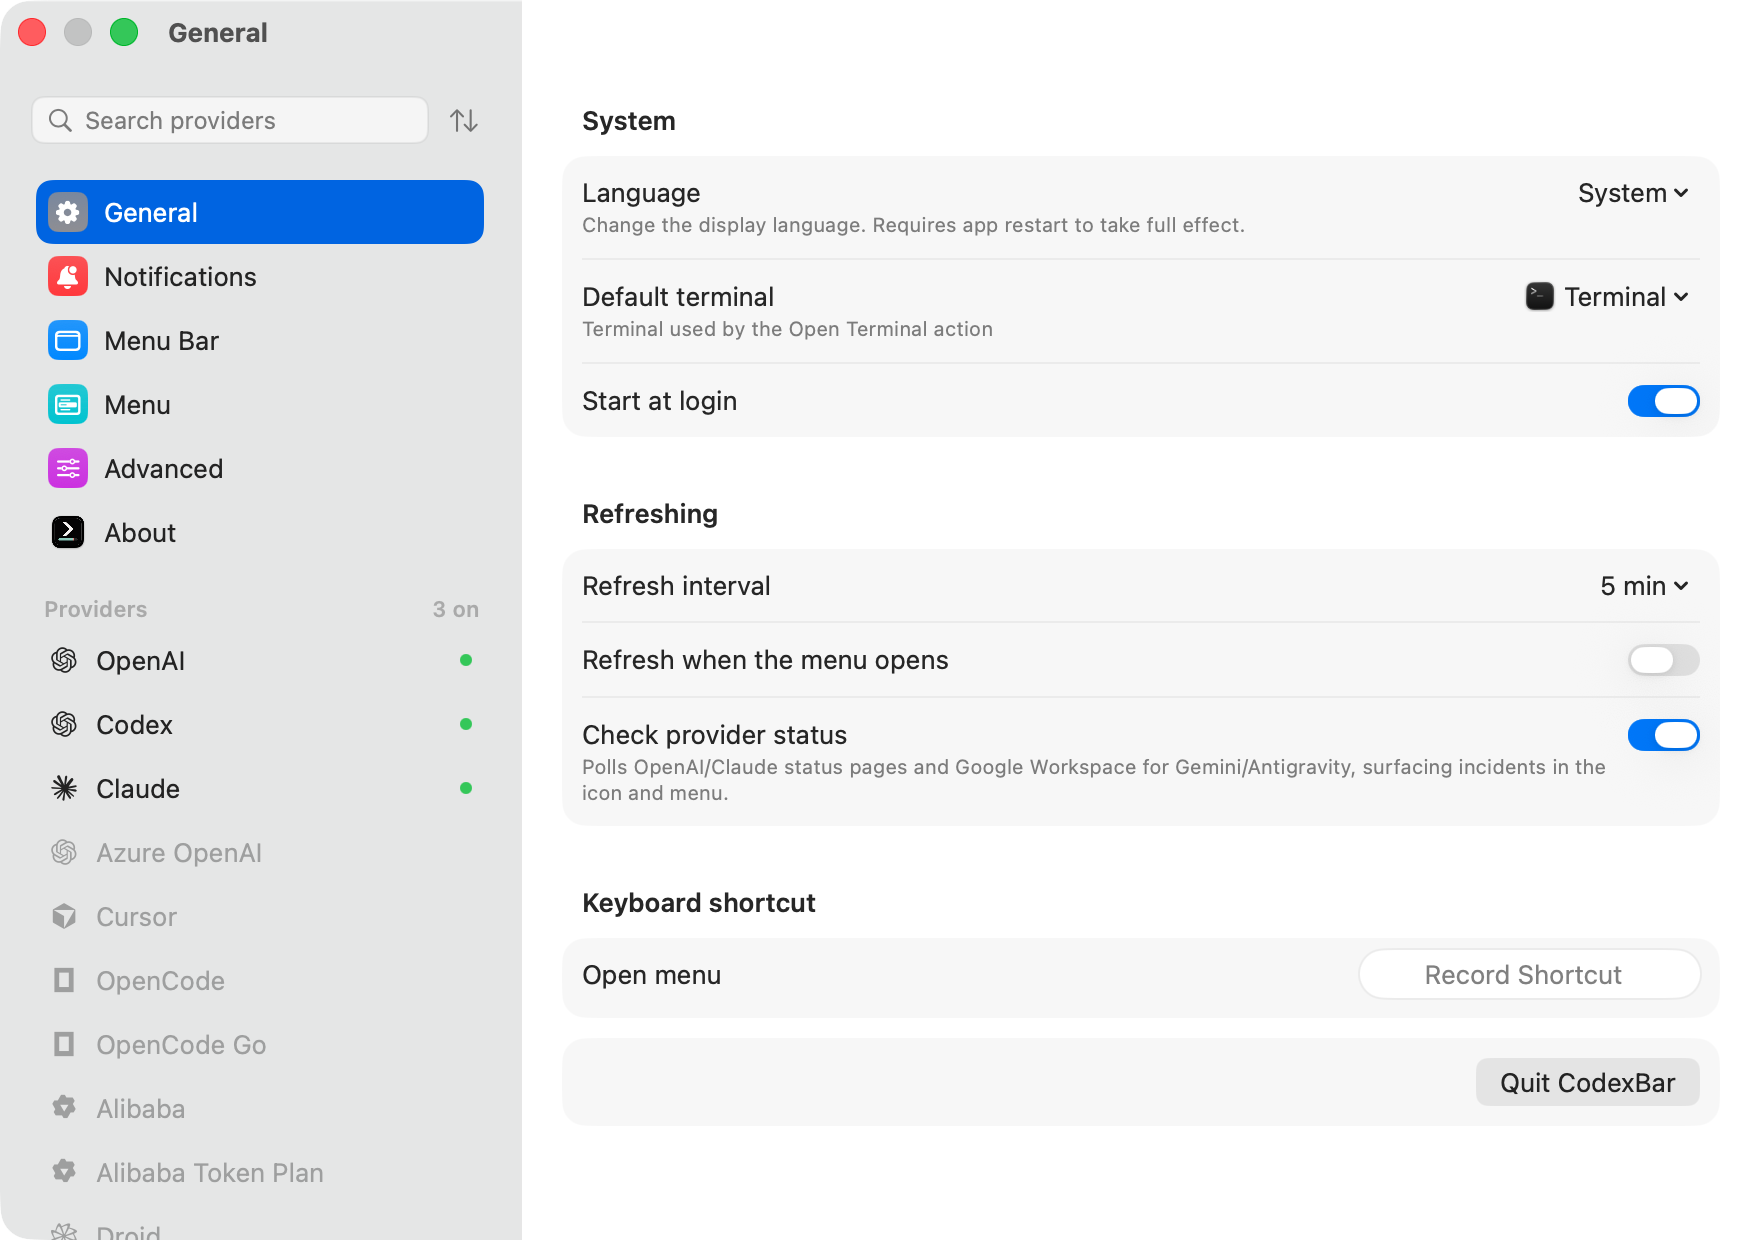
Task: Select the OpenAI provider row
Action: pos(260,660)
